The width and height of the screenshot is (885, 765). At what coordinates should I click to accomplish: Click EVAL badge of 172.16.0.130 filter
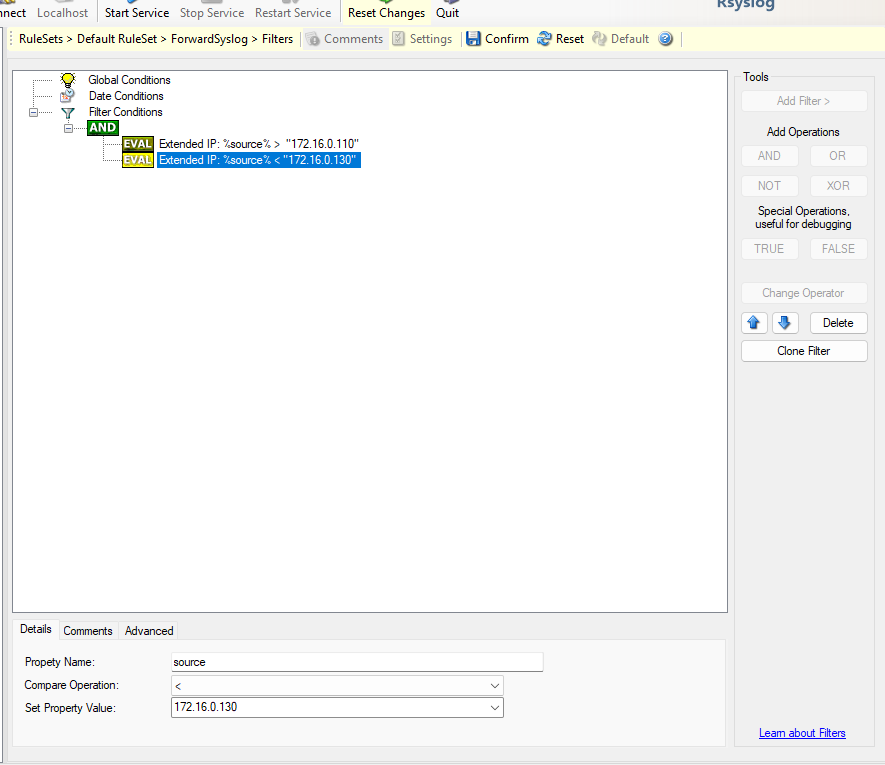click(138, 160)
